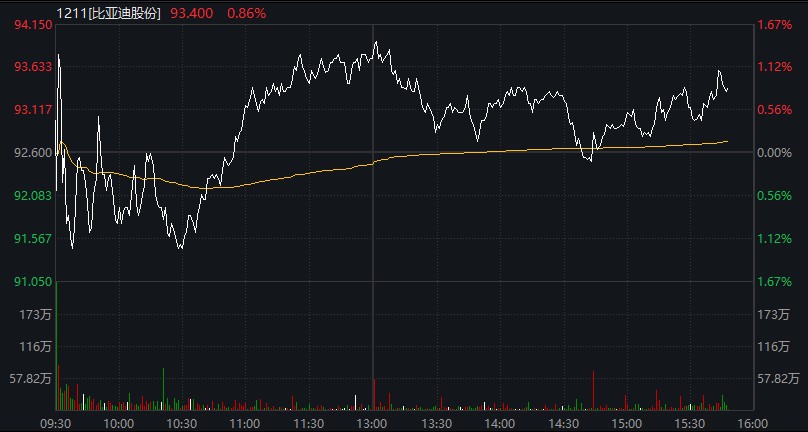Click the 16:00 market close time label
This screenshot has height=432, width=808.
[x=753, y=423]
